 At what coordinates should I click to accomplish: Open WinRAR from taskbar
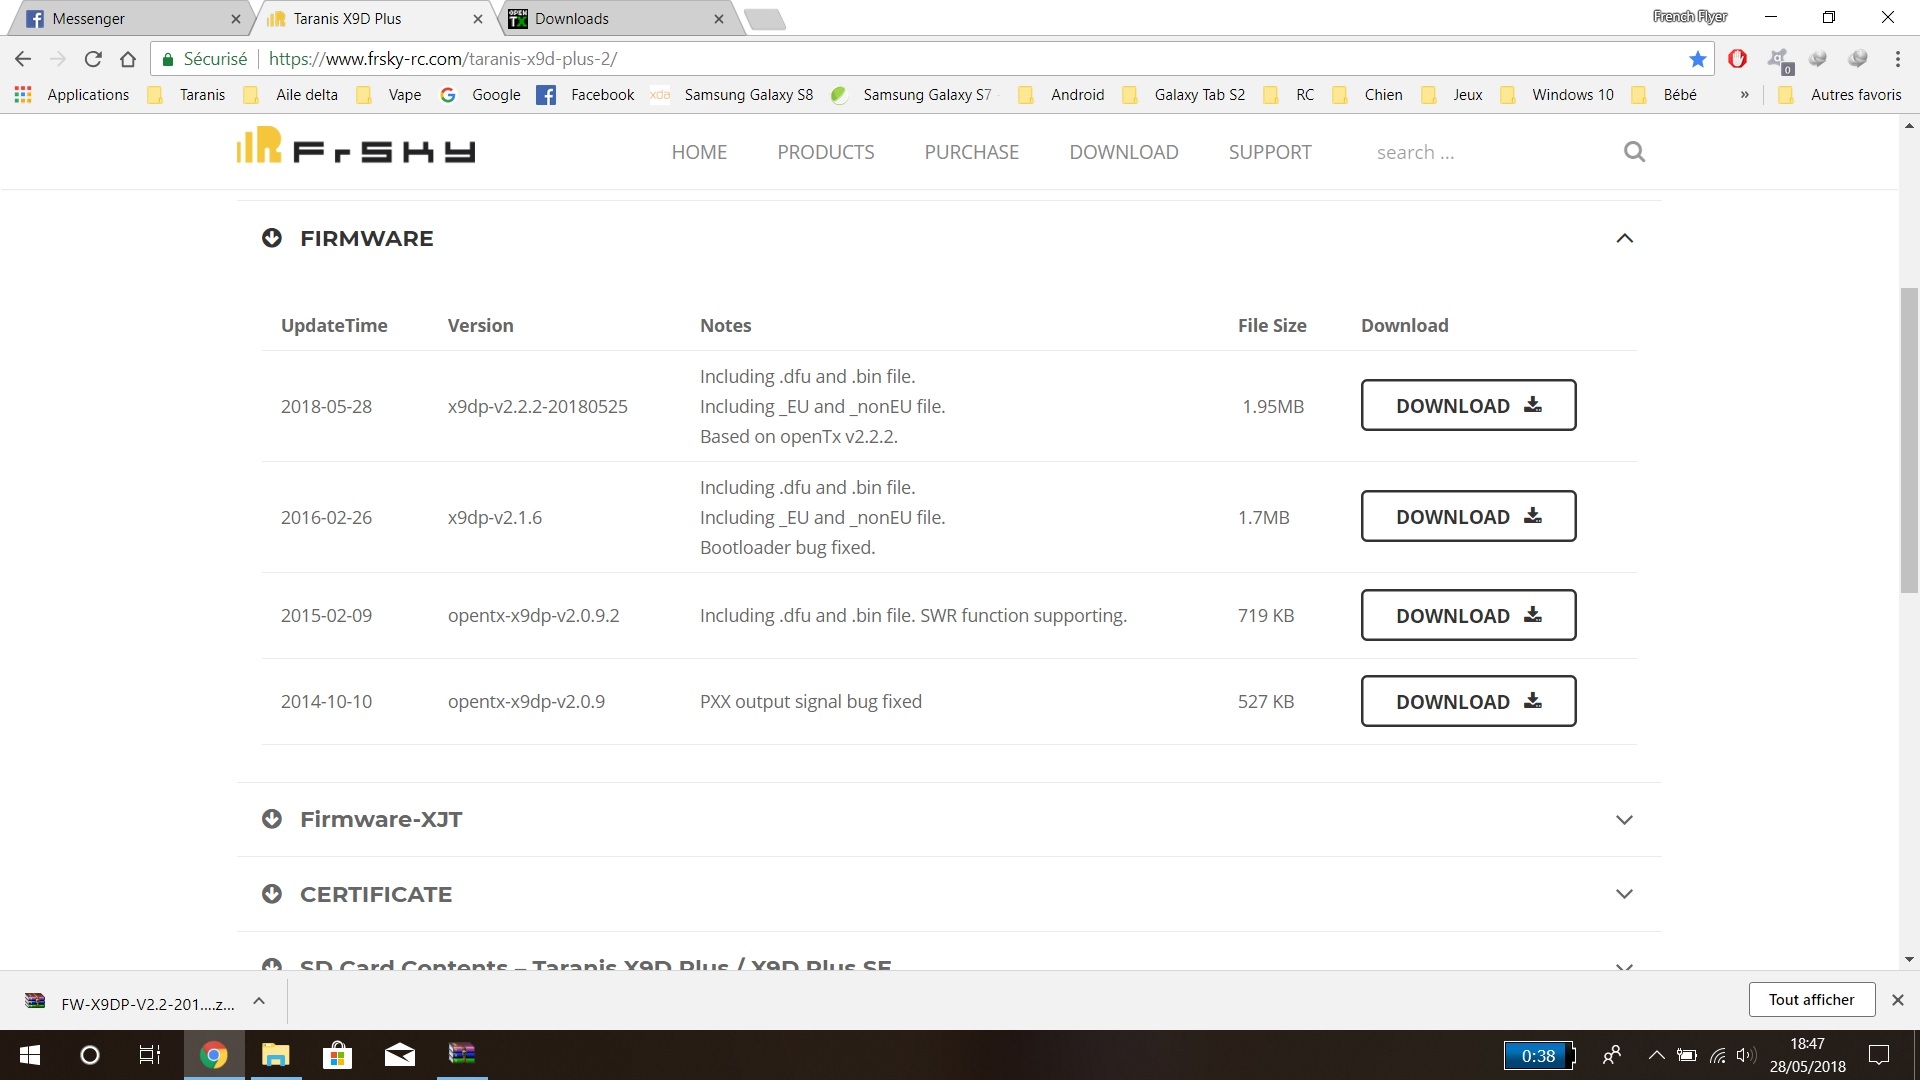click(x=461, y=1055)
